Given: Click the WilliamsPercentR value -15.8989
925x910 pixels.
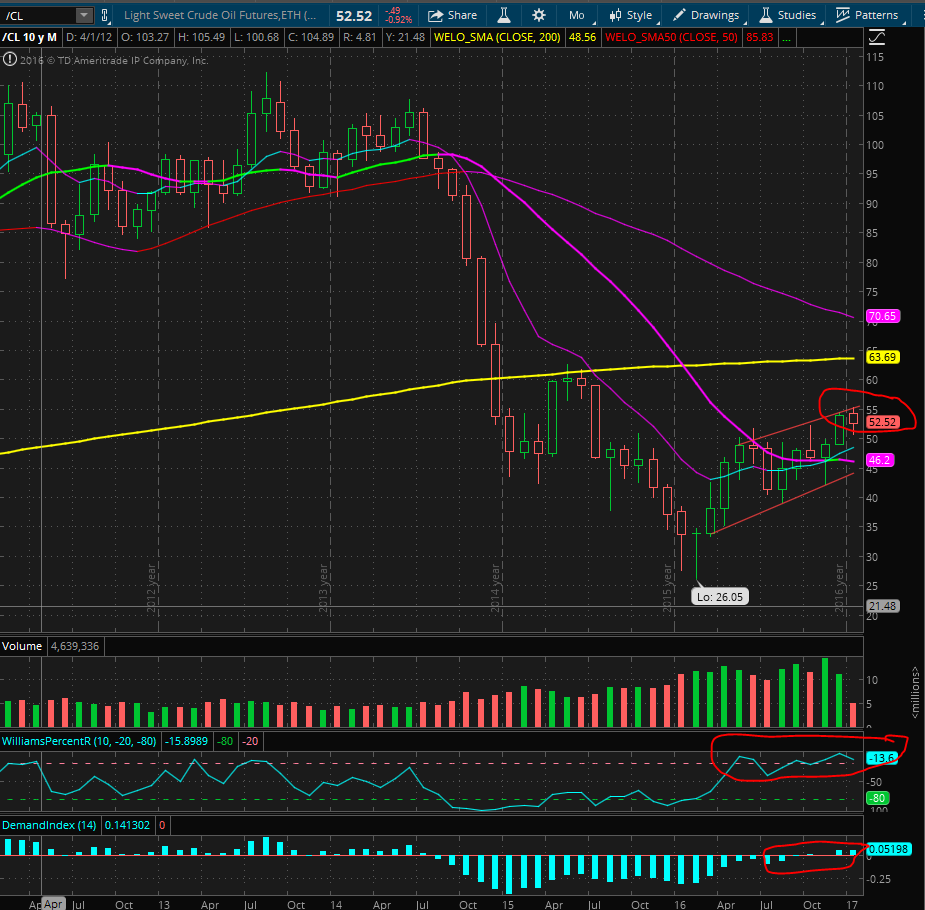Looking at the screenshot, I should point(186,741).
